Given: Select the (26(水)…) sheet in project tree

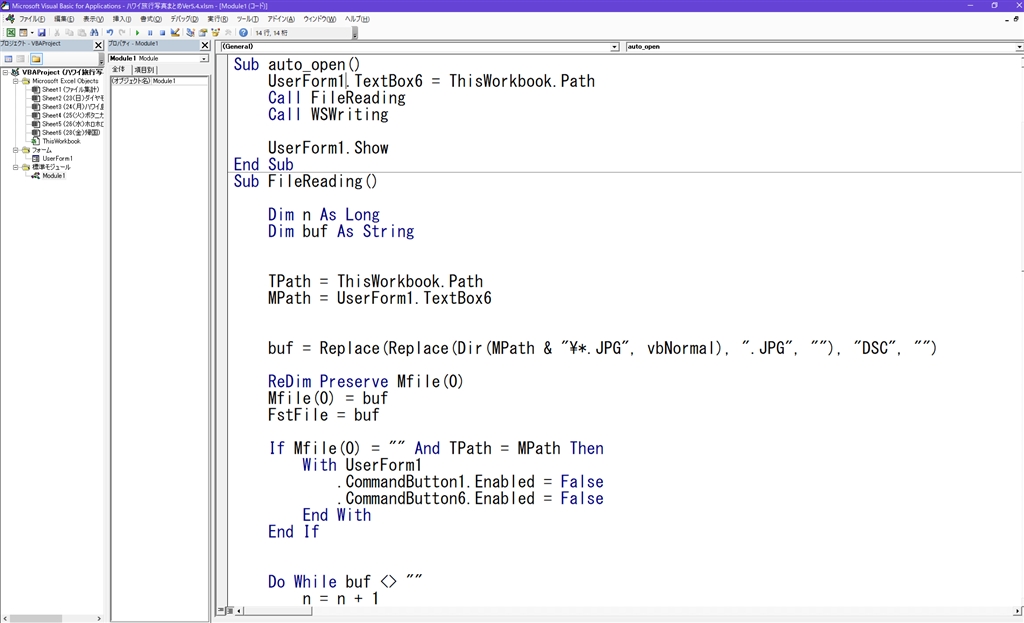Looking at the screenshot, I should [x=67, y=124].
